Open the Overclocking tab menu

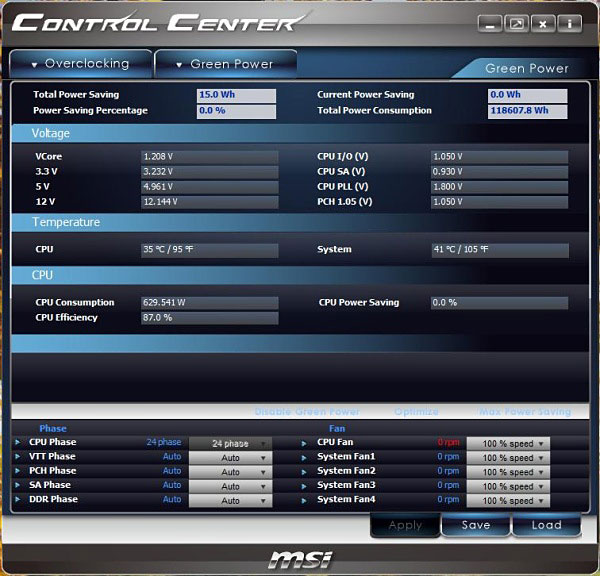80,64
